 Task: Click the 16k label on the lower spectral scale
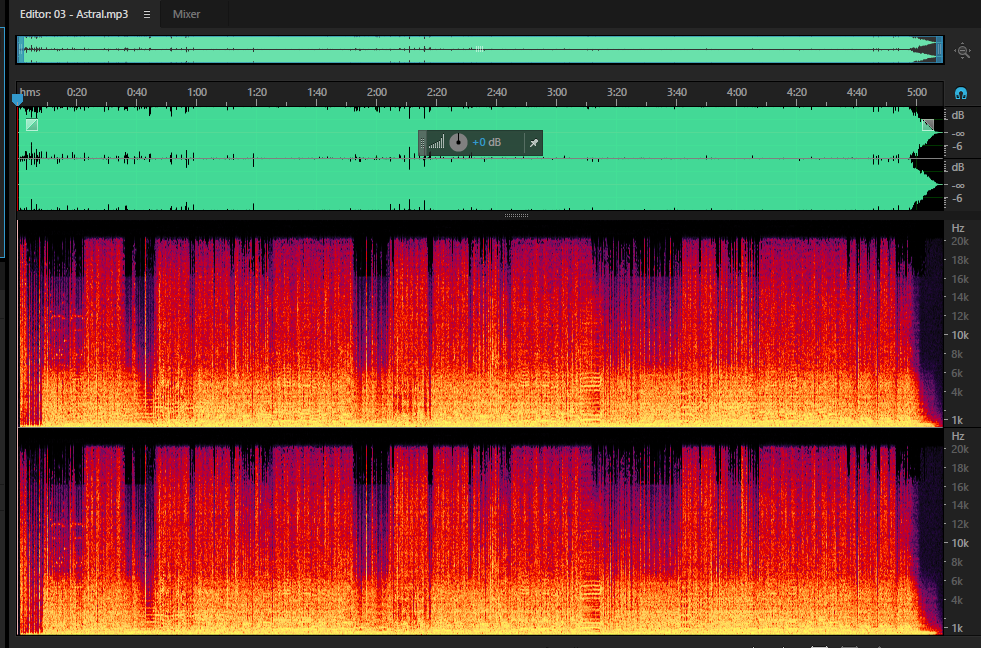tap(960, 487)
